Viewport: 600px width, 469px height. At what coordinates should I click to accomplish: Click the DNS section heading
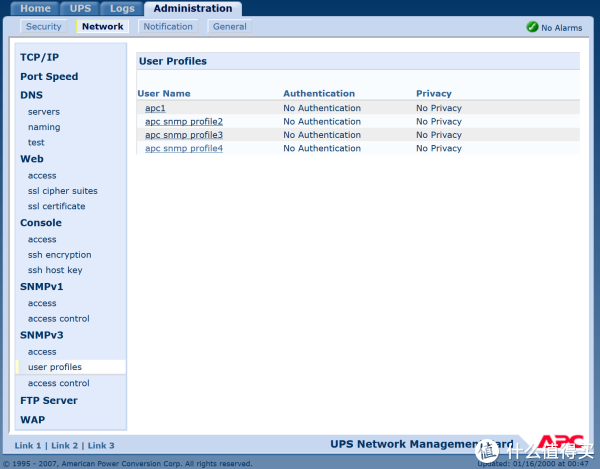[31, 95]
